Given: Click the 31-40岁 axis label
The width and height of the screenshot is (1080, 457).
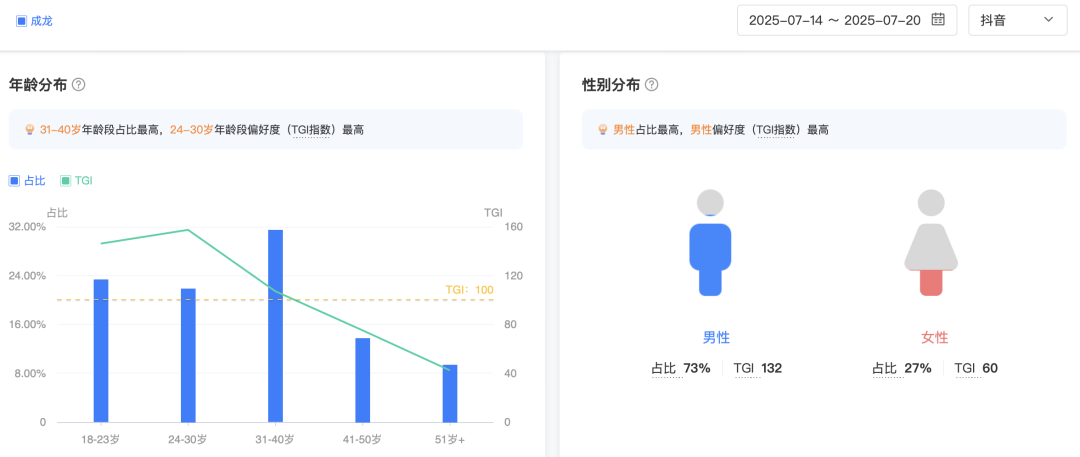Looking at the screenshot, I should (x=276, y=439).
